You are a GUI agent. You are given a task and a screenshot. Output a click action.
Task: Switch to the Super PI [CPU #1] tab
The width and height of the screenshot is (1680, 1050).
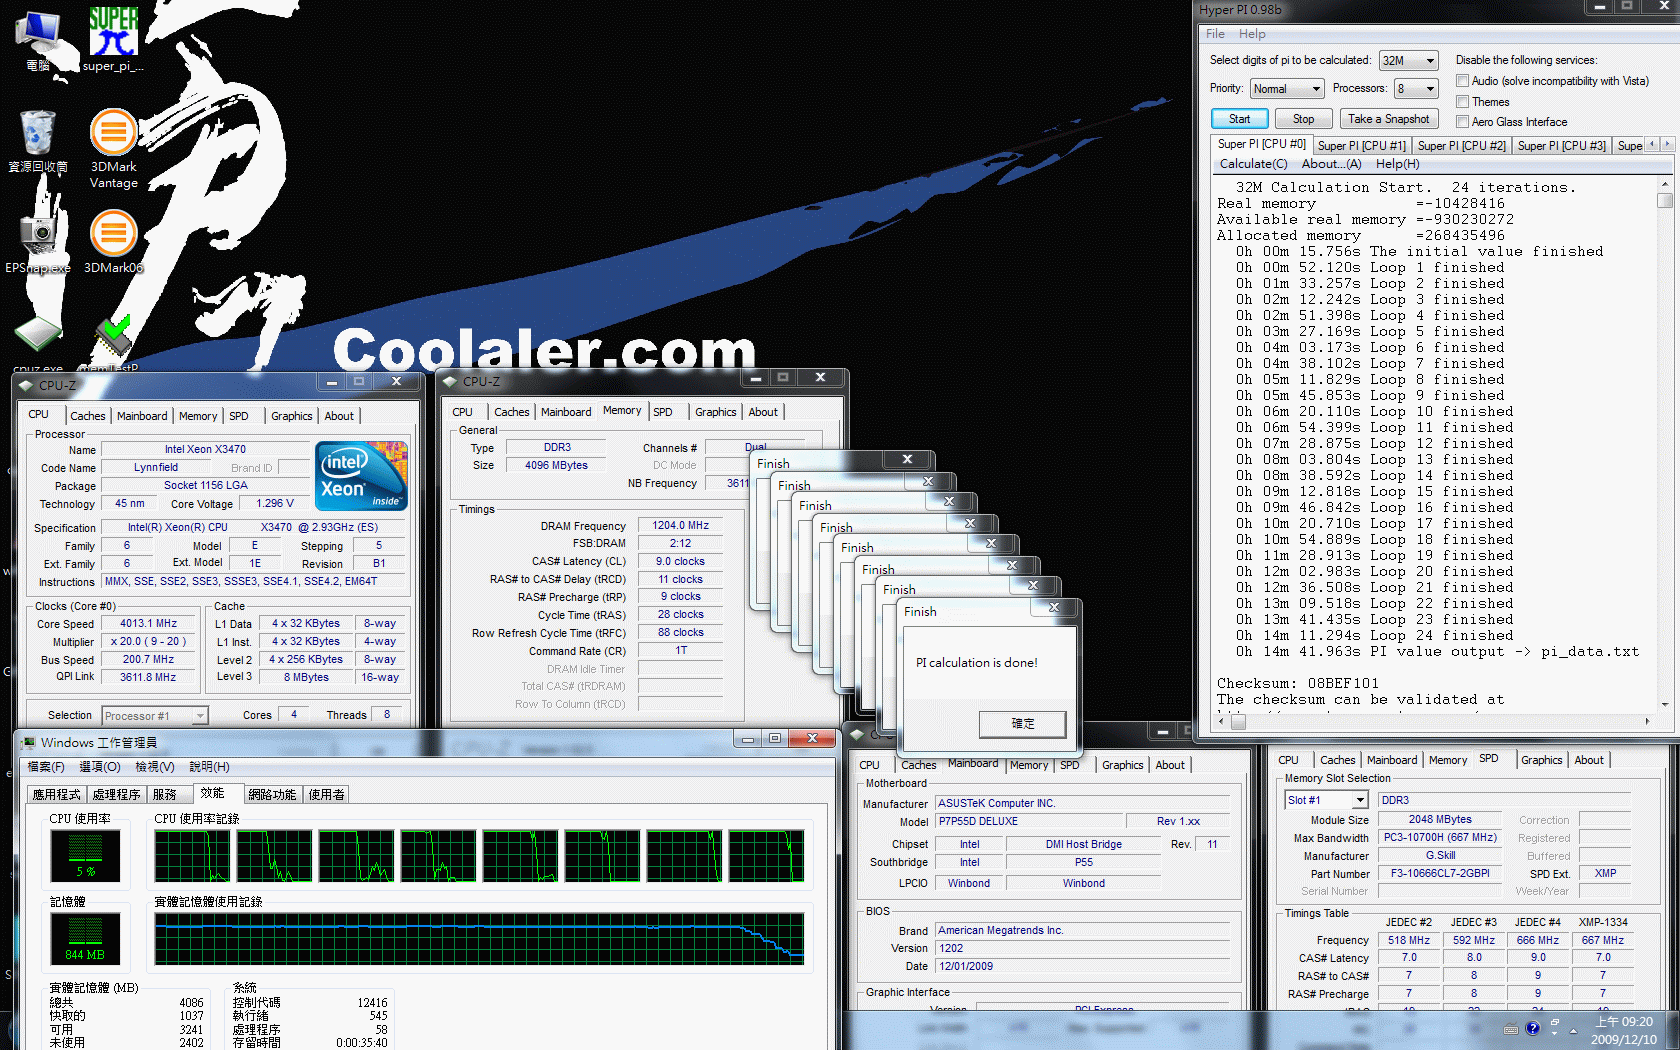click(x=1361, y=146)
